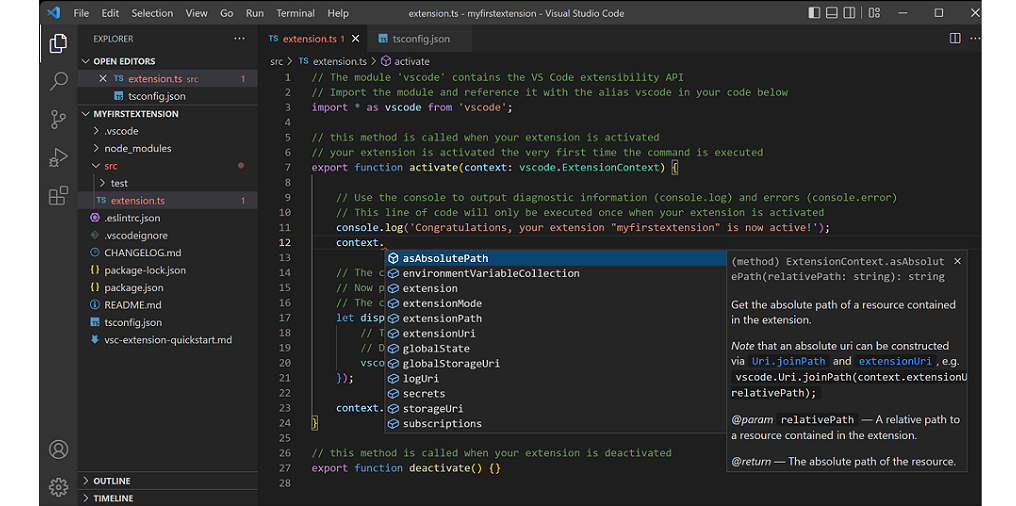This screenshot has height=506, width=1016.
Task: Open the Search view icon
Action: click(x=58, y=81)
